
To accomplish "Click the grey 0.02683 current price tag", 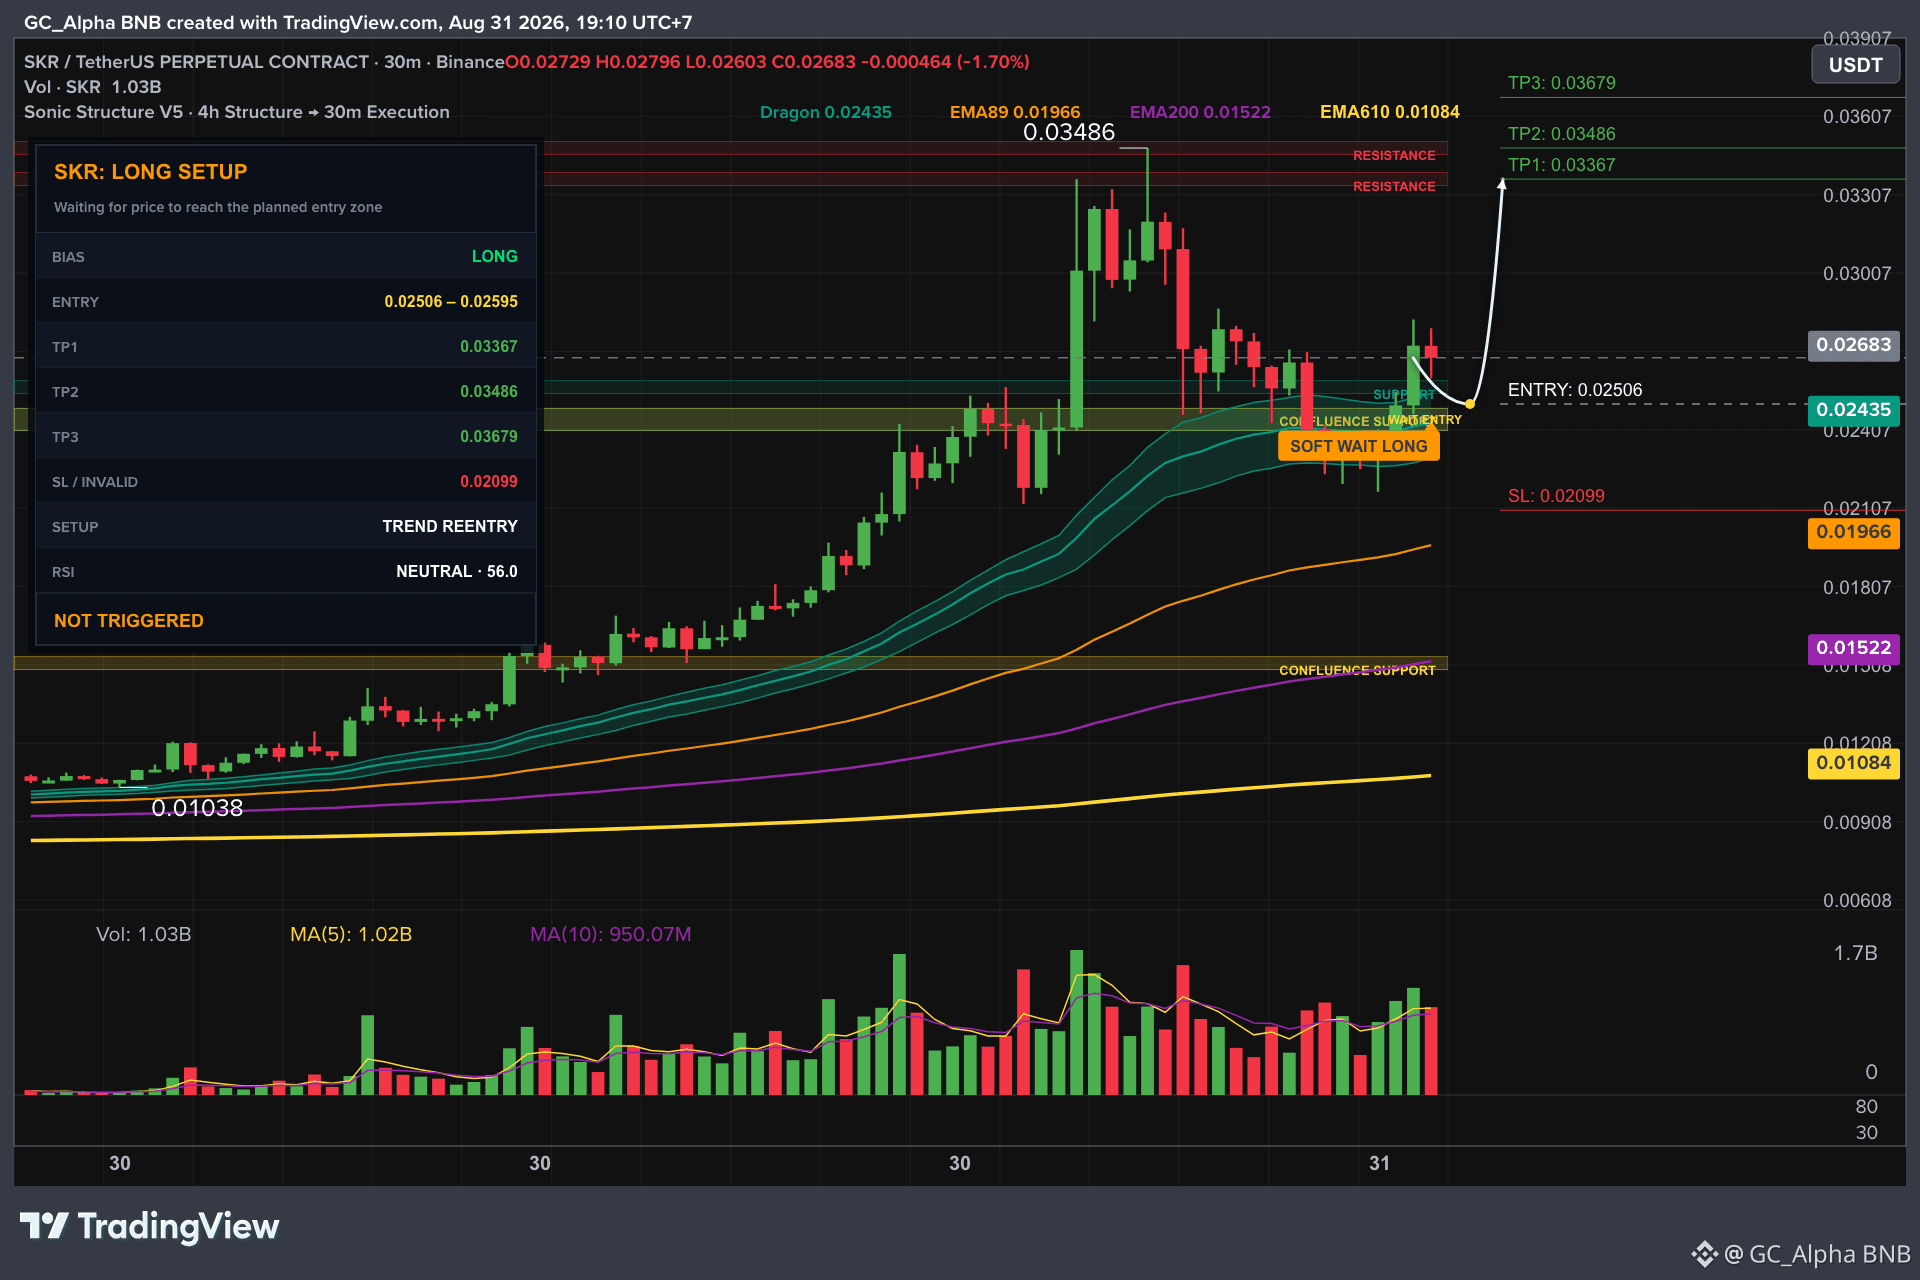I will point(1854,345).
